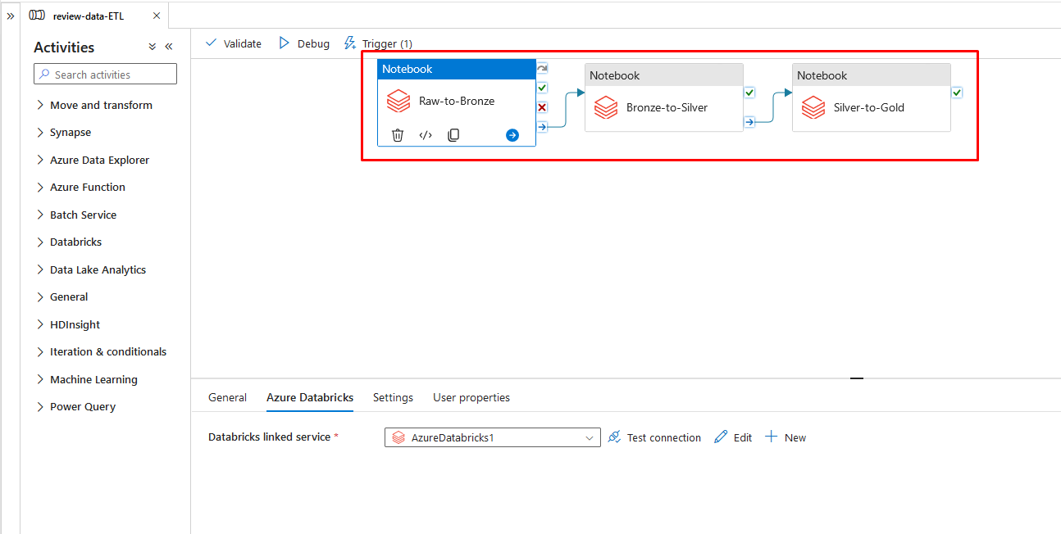Switch to the Settings tab

pos(393,397)
